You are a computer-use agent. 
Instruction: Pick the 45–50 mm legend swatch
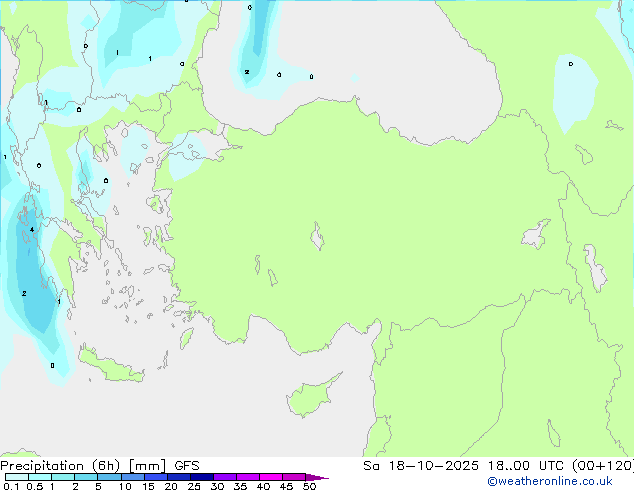[294, 477]
